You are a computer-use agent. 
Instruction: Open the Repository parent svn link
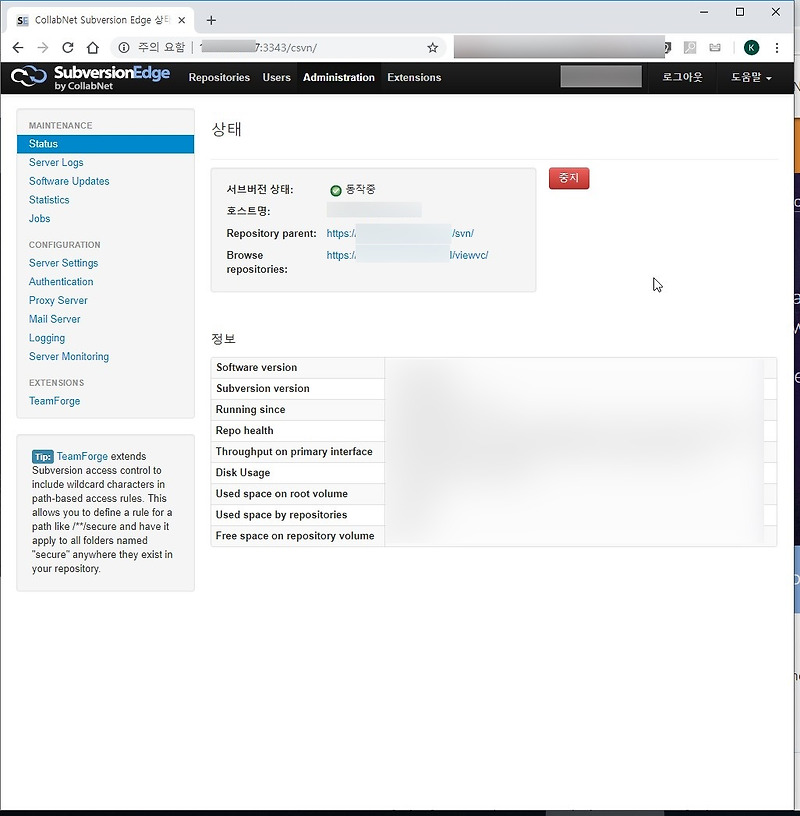[400, 233]
